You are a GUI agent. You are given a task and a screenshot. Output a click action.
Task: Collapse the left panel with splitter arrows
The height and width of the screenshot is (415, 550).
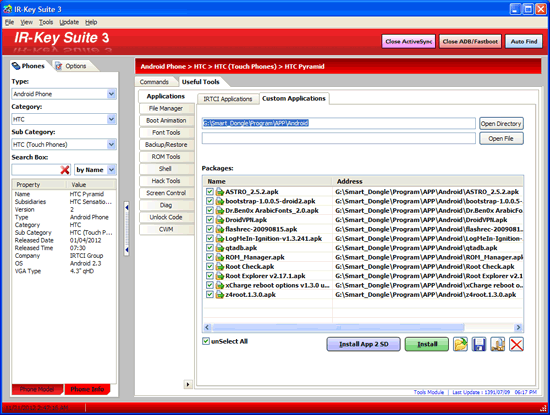127,228
